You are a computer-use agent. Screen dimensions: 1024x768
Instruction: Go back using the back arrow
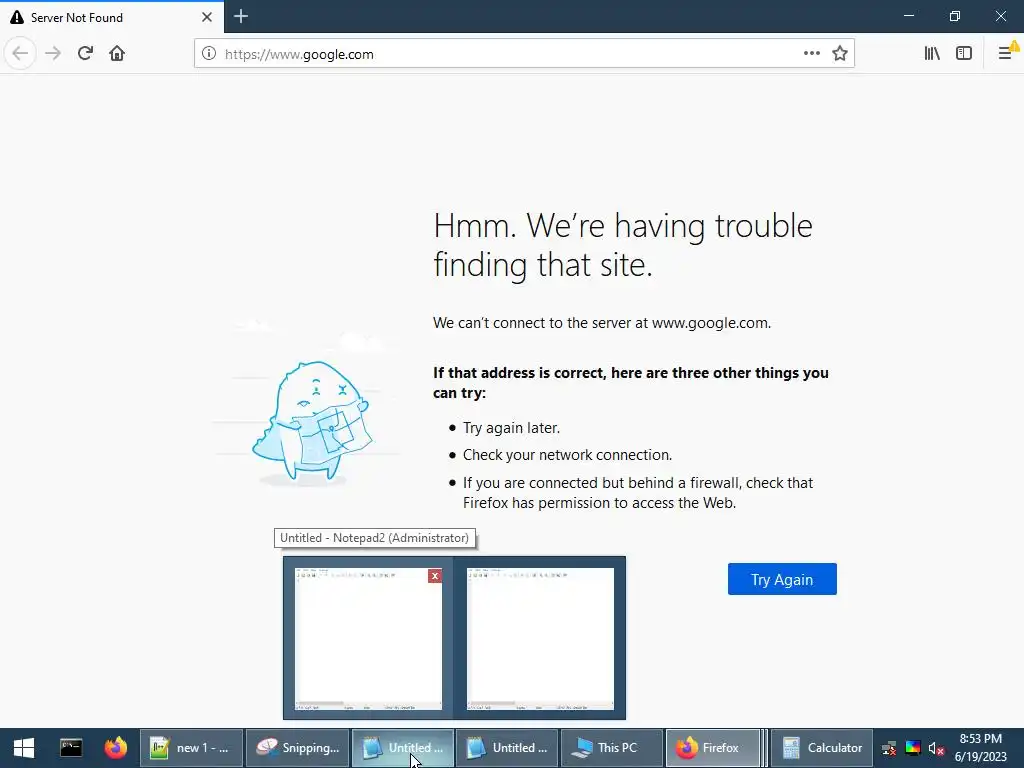tap(20, 53)
